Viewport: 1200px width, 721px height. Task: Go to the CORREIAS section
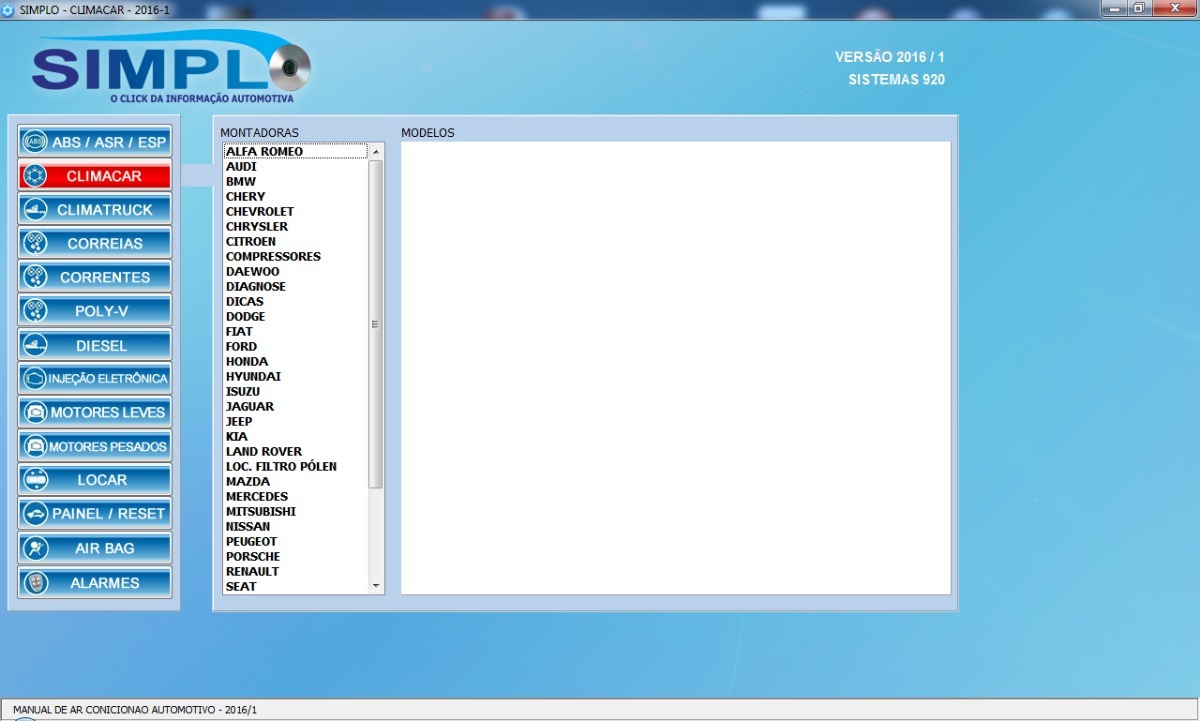pyautogui.click(x=95, y=243)
